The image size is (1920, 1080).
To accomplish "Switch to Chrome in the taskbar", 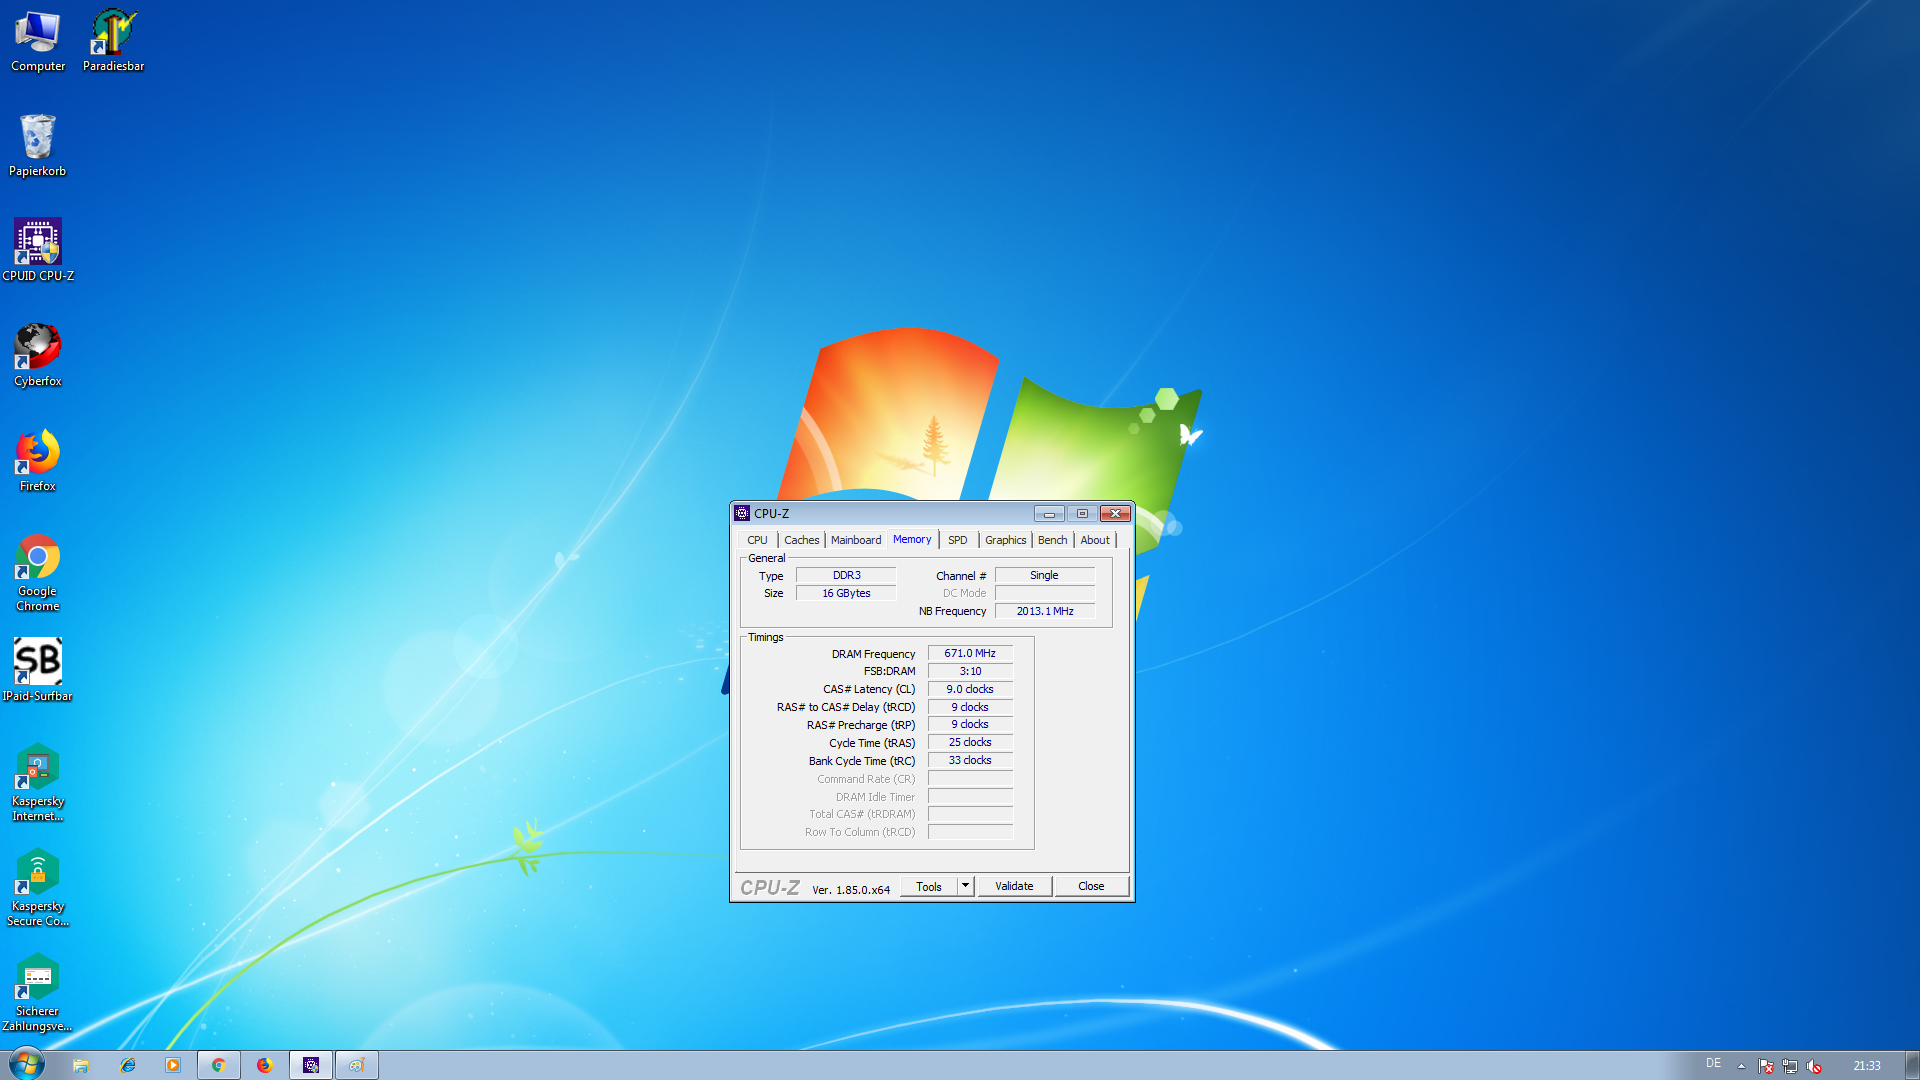I will coord(219,1065).
